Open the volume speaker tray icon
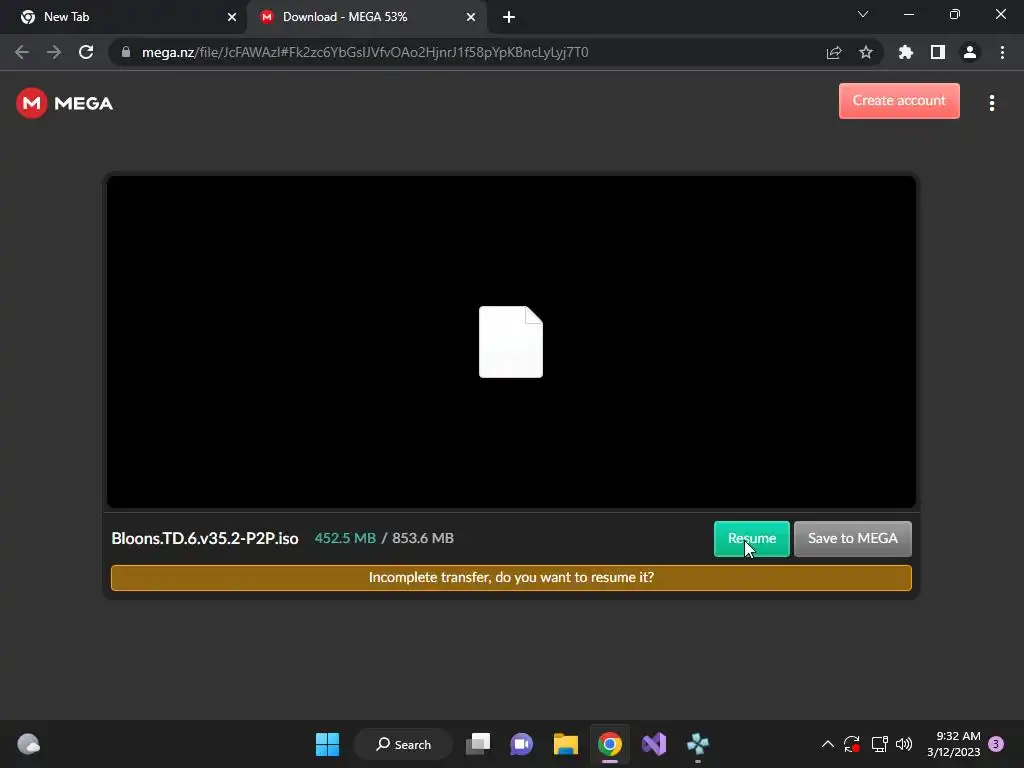The image size is (1024, 768). click(x=904, y=744)
